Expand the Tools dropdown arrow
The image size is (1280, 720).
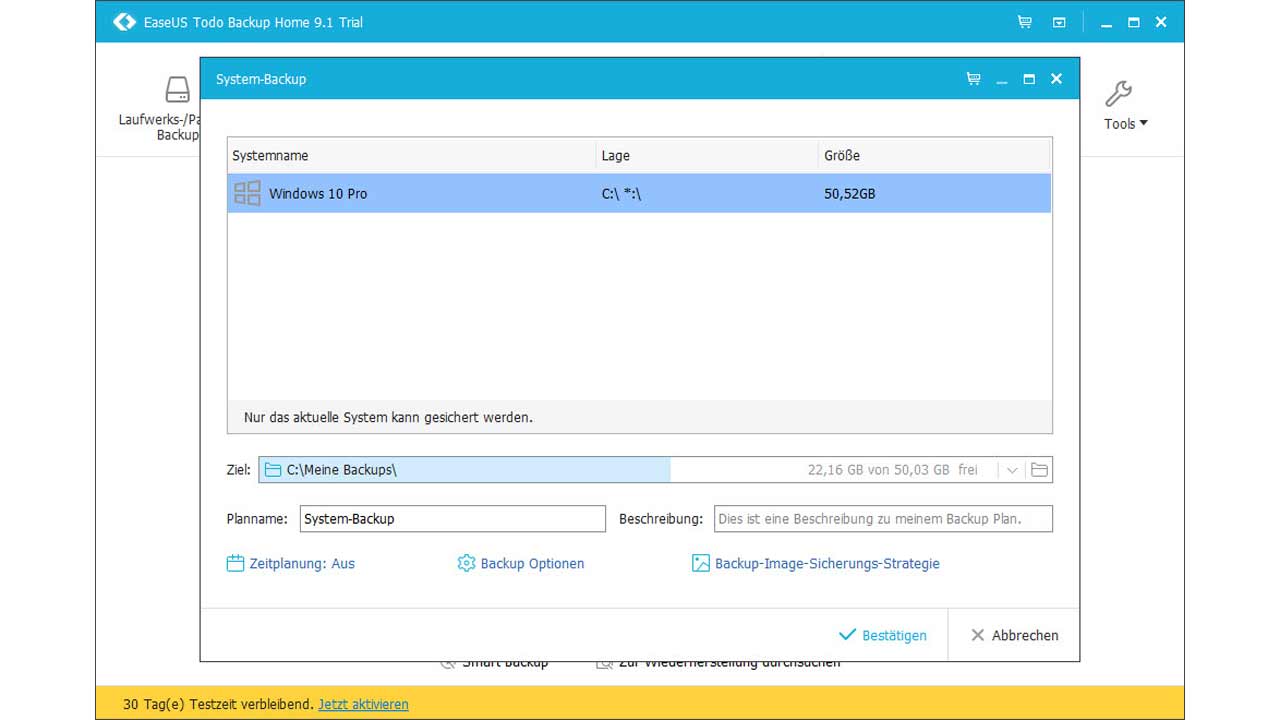tap(1144, 124)
